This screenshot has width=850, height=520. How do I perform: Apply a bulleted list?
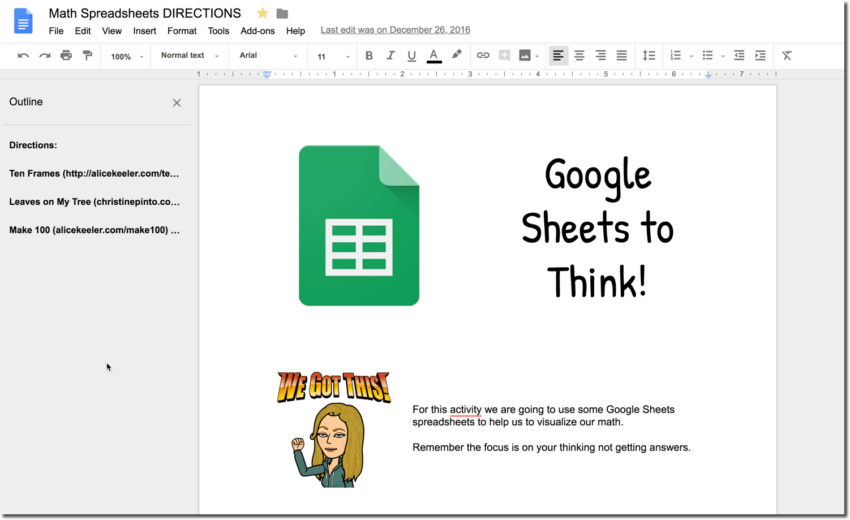pos(707,55)
